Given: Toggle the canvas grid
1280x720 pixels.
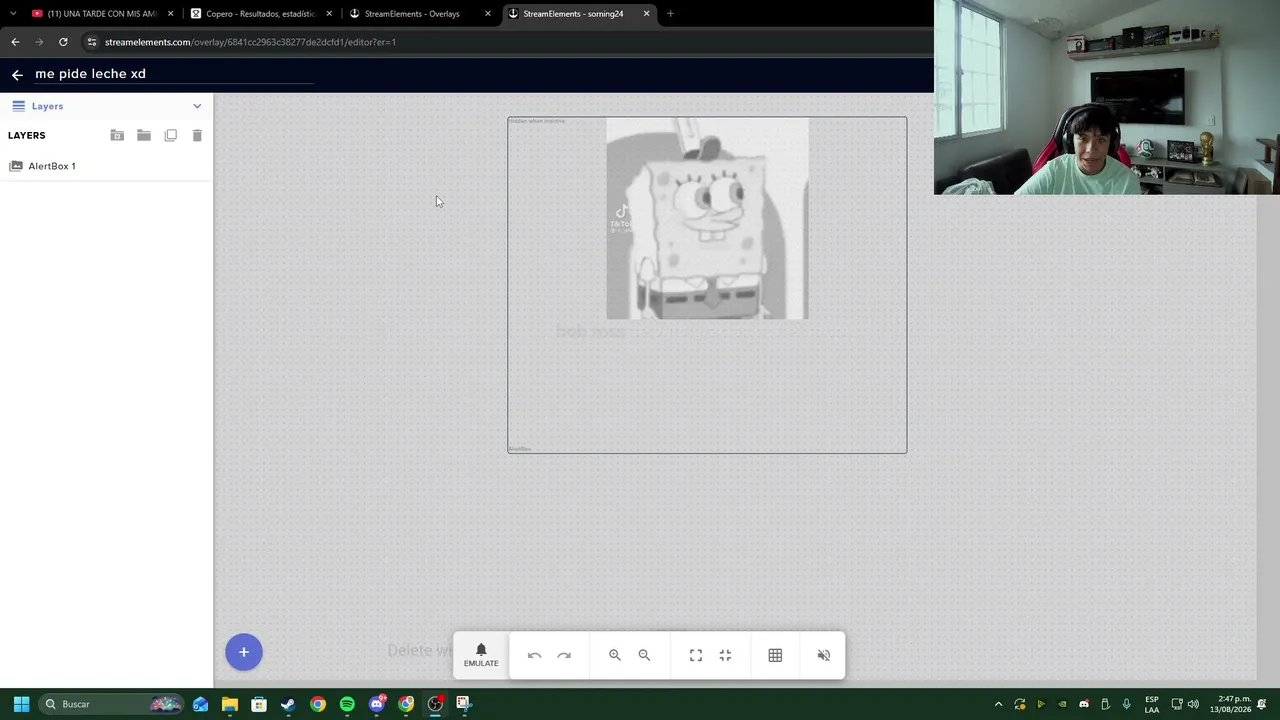Looking at the screenshot, I should (x=775, y=655).
